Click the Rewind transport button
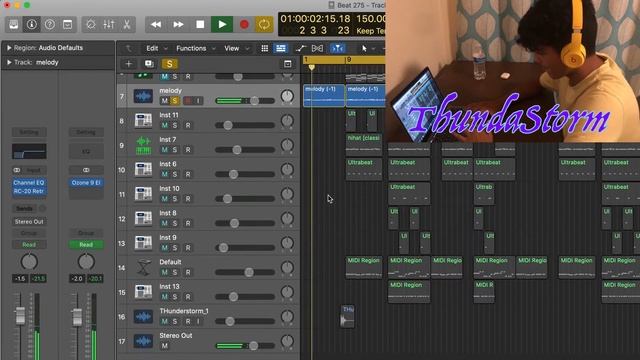640x360 pixels. [156, 25]
